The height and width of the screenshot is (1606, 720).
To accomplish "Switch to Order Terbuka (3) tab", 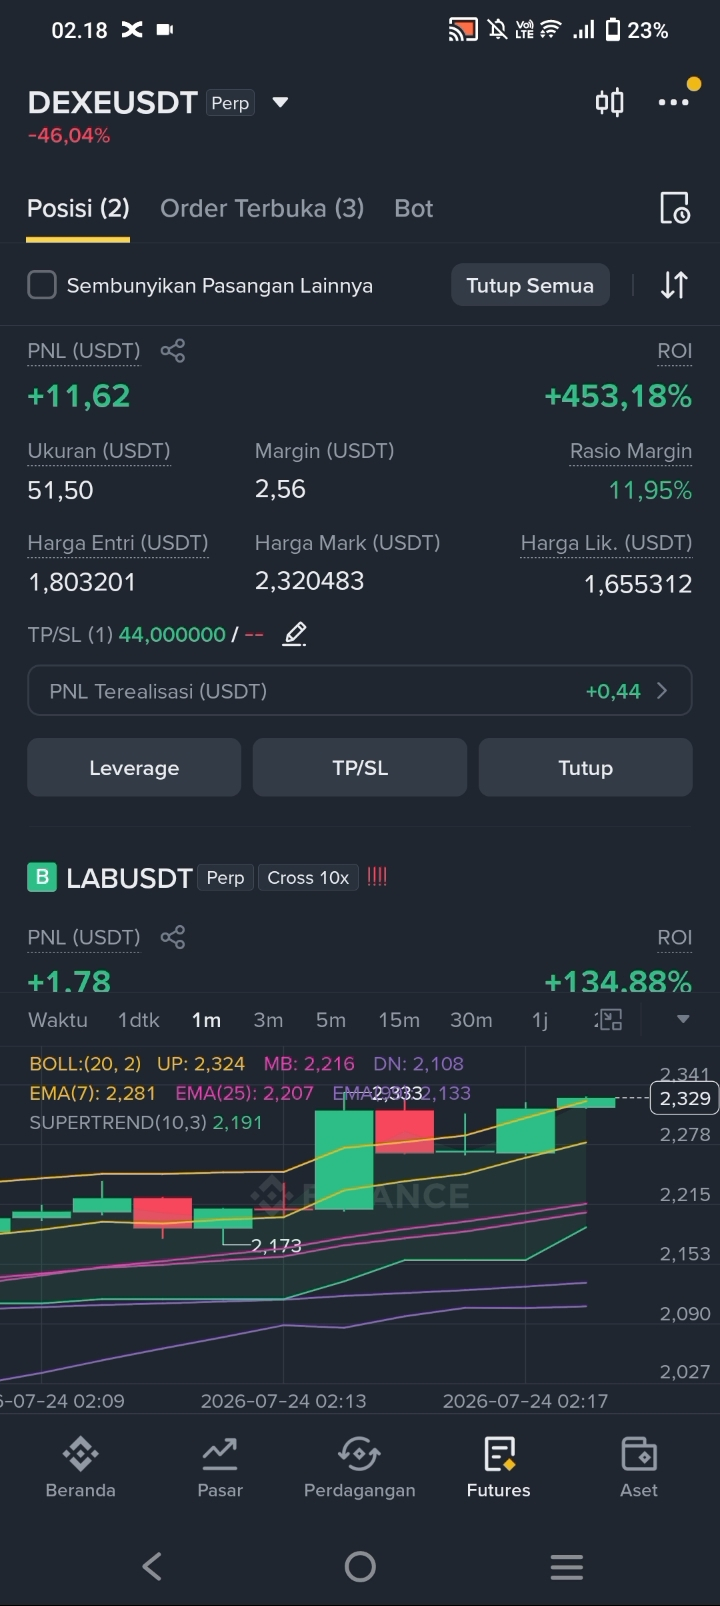I will [x=262, y=208].
